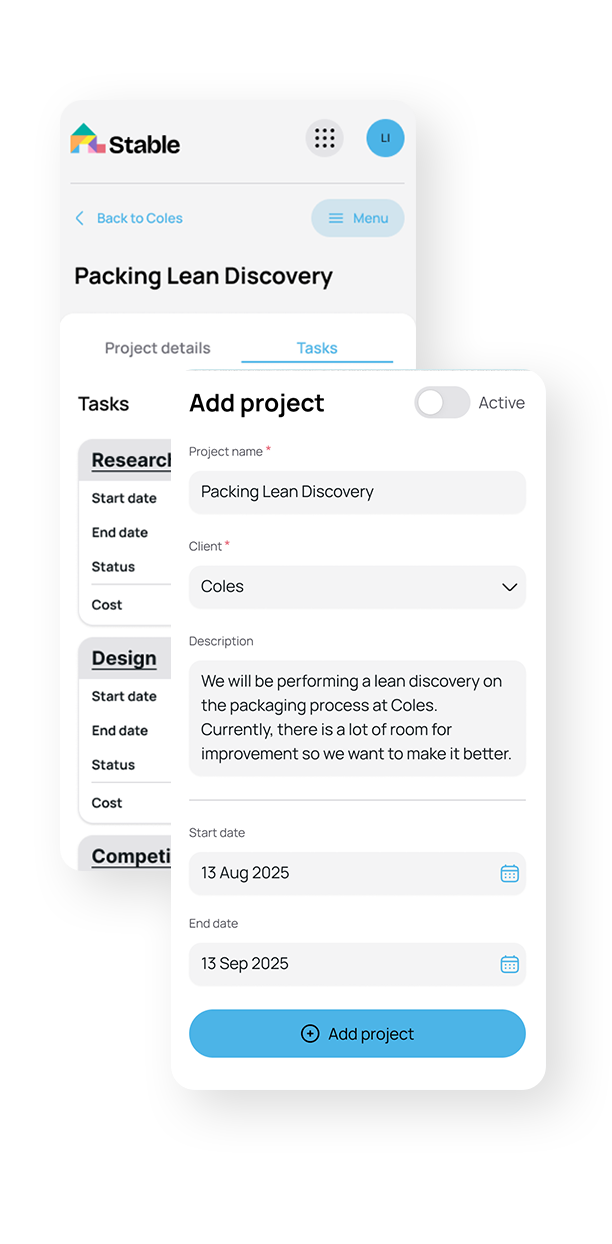Click the plus icon on Add project button
This screenshot has height=1244, width=612.
click(310, 1034)
